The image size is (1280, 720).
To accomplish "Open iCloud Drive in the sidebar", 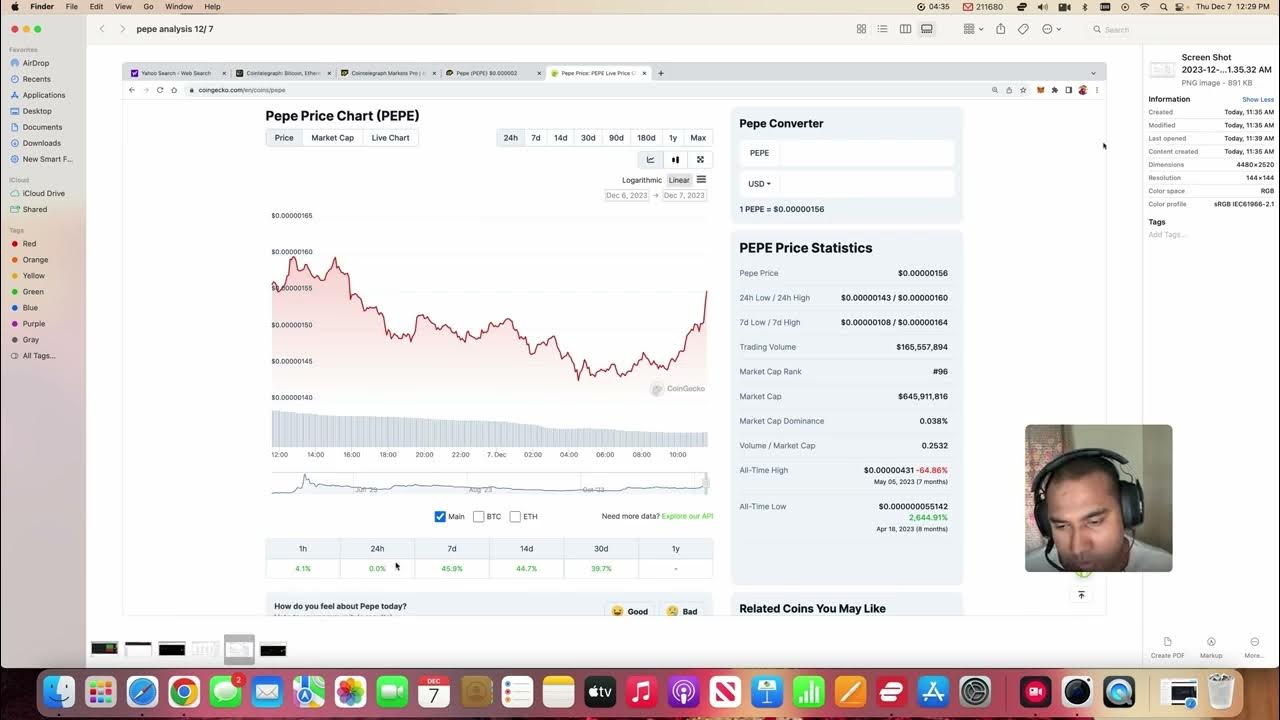I will pos(44,193).
